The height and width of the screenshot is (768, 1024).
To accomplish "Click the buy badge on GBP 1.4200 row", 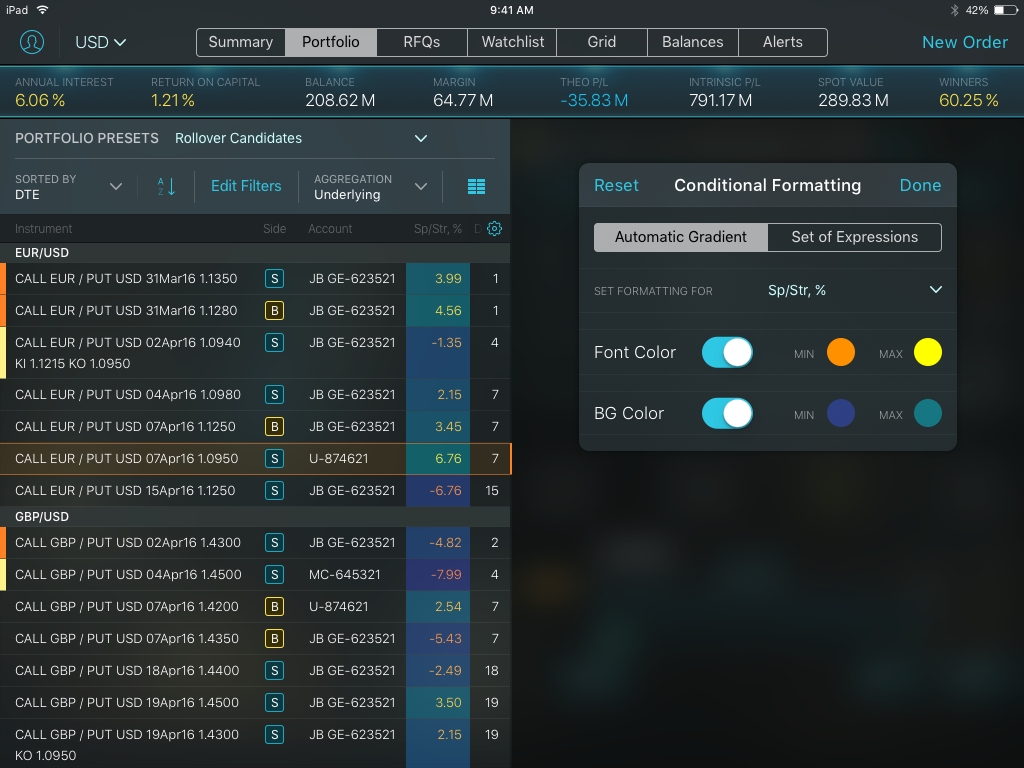I will 274,606.
